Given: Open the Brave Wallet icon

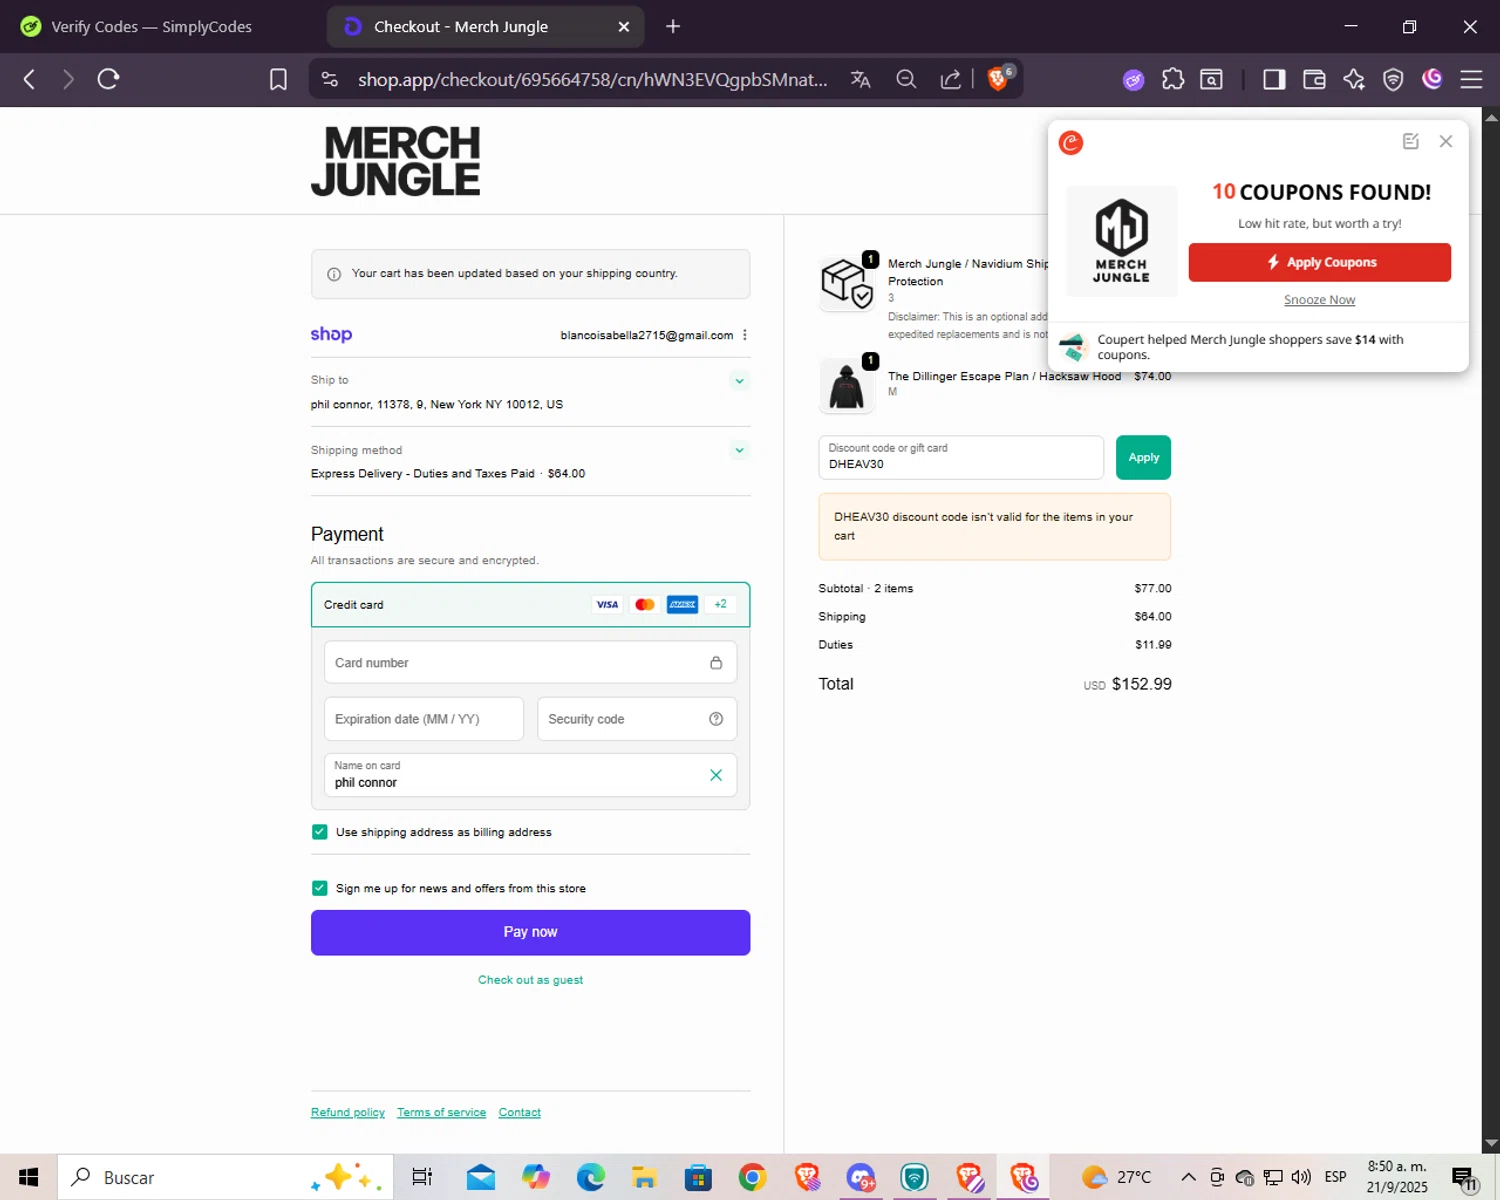Looking at the screenshot, I should [x=1314, y=79].
